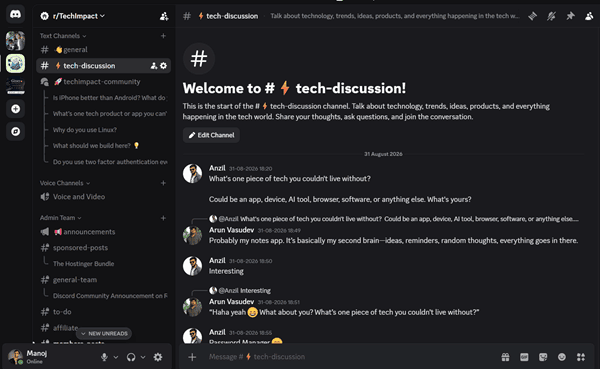Select the first server avatar in sidebar

click(15, 41)
